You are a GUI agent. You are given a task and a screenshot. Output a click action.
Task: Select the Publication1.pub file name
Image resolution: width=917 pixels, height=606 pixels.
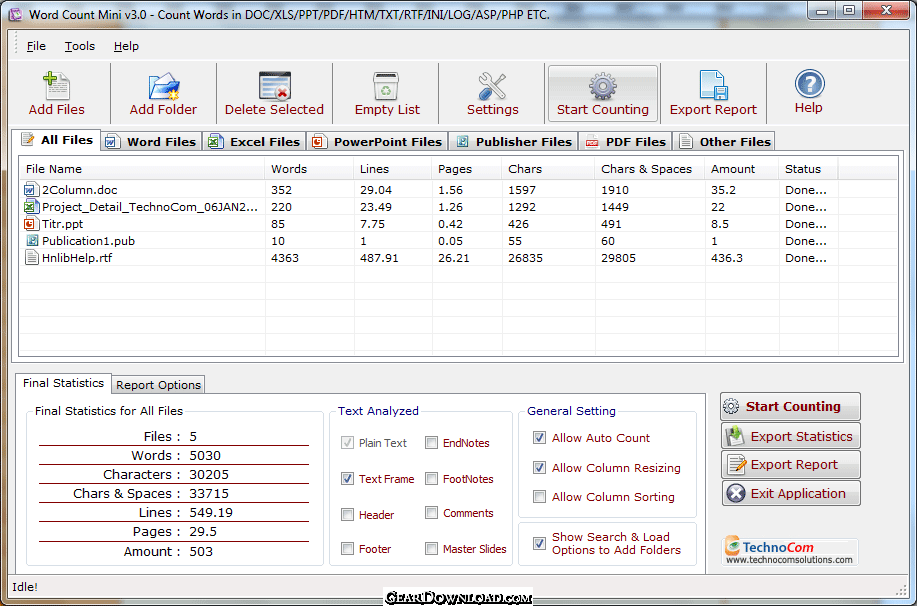point(88,241)
